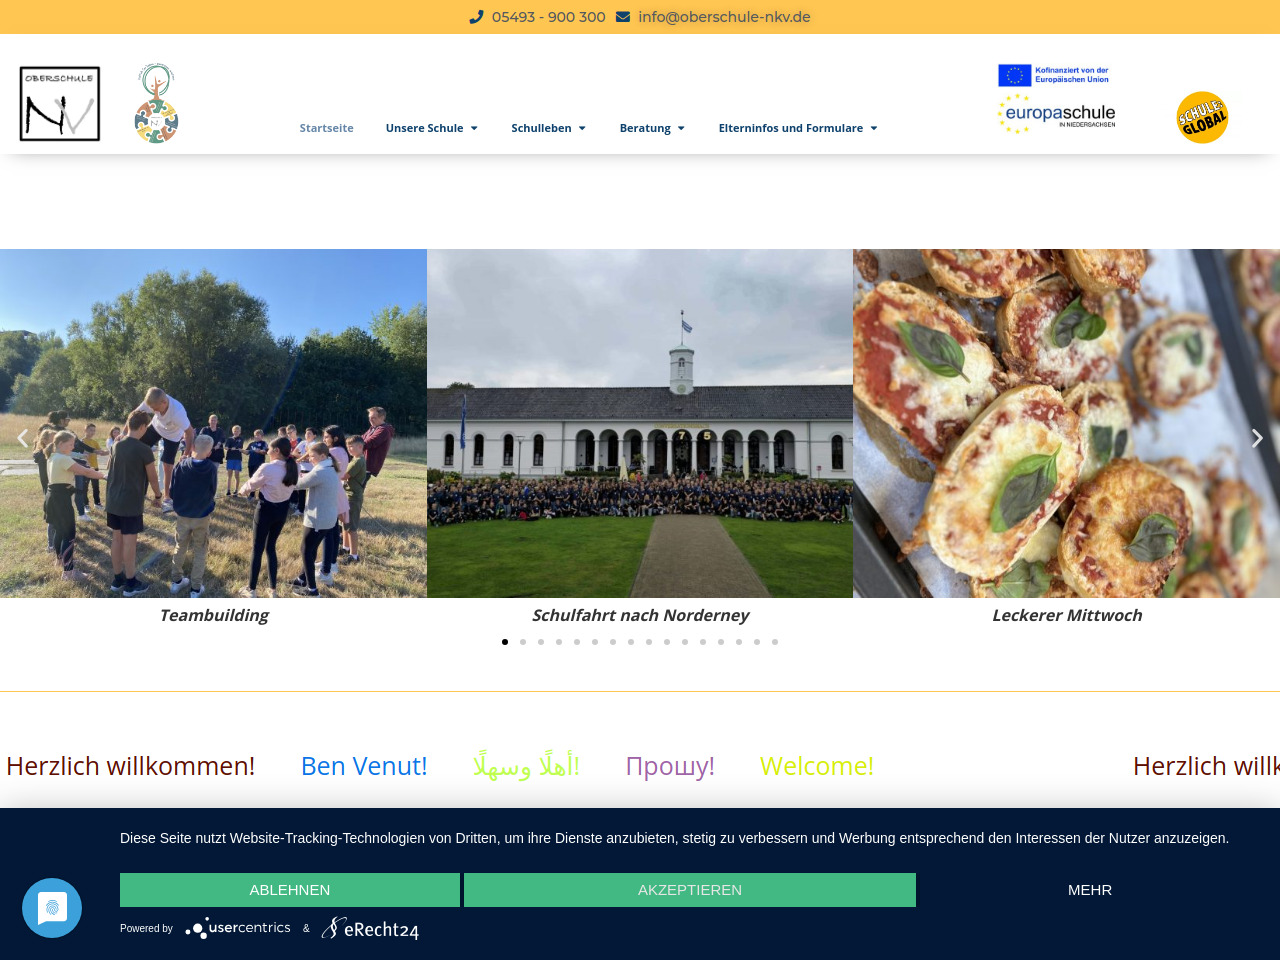Click the eRecht24 logo
1280x960 pixels.
click(x=370, y=929)
